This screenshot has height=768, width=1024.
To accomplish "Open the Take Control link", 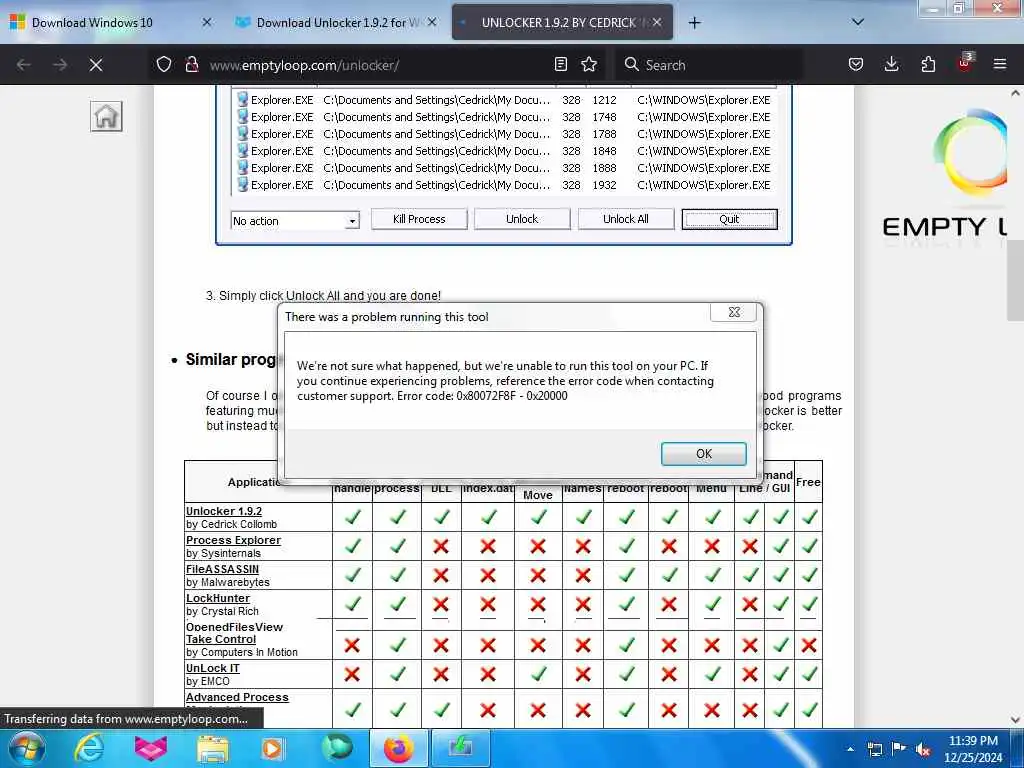I will 221,639.
